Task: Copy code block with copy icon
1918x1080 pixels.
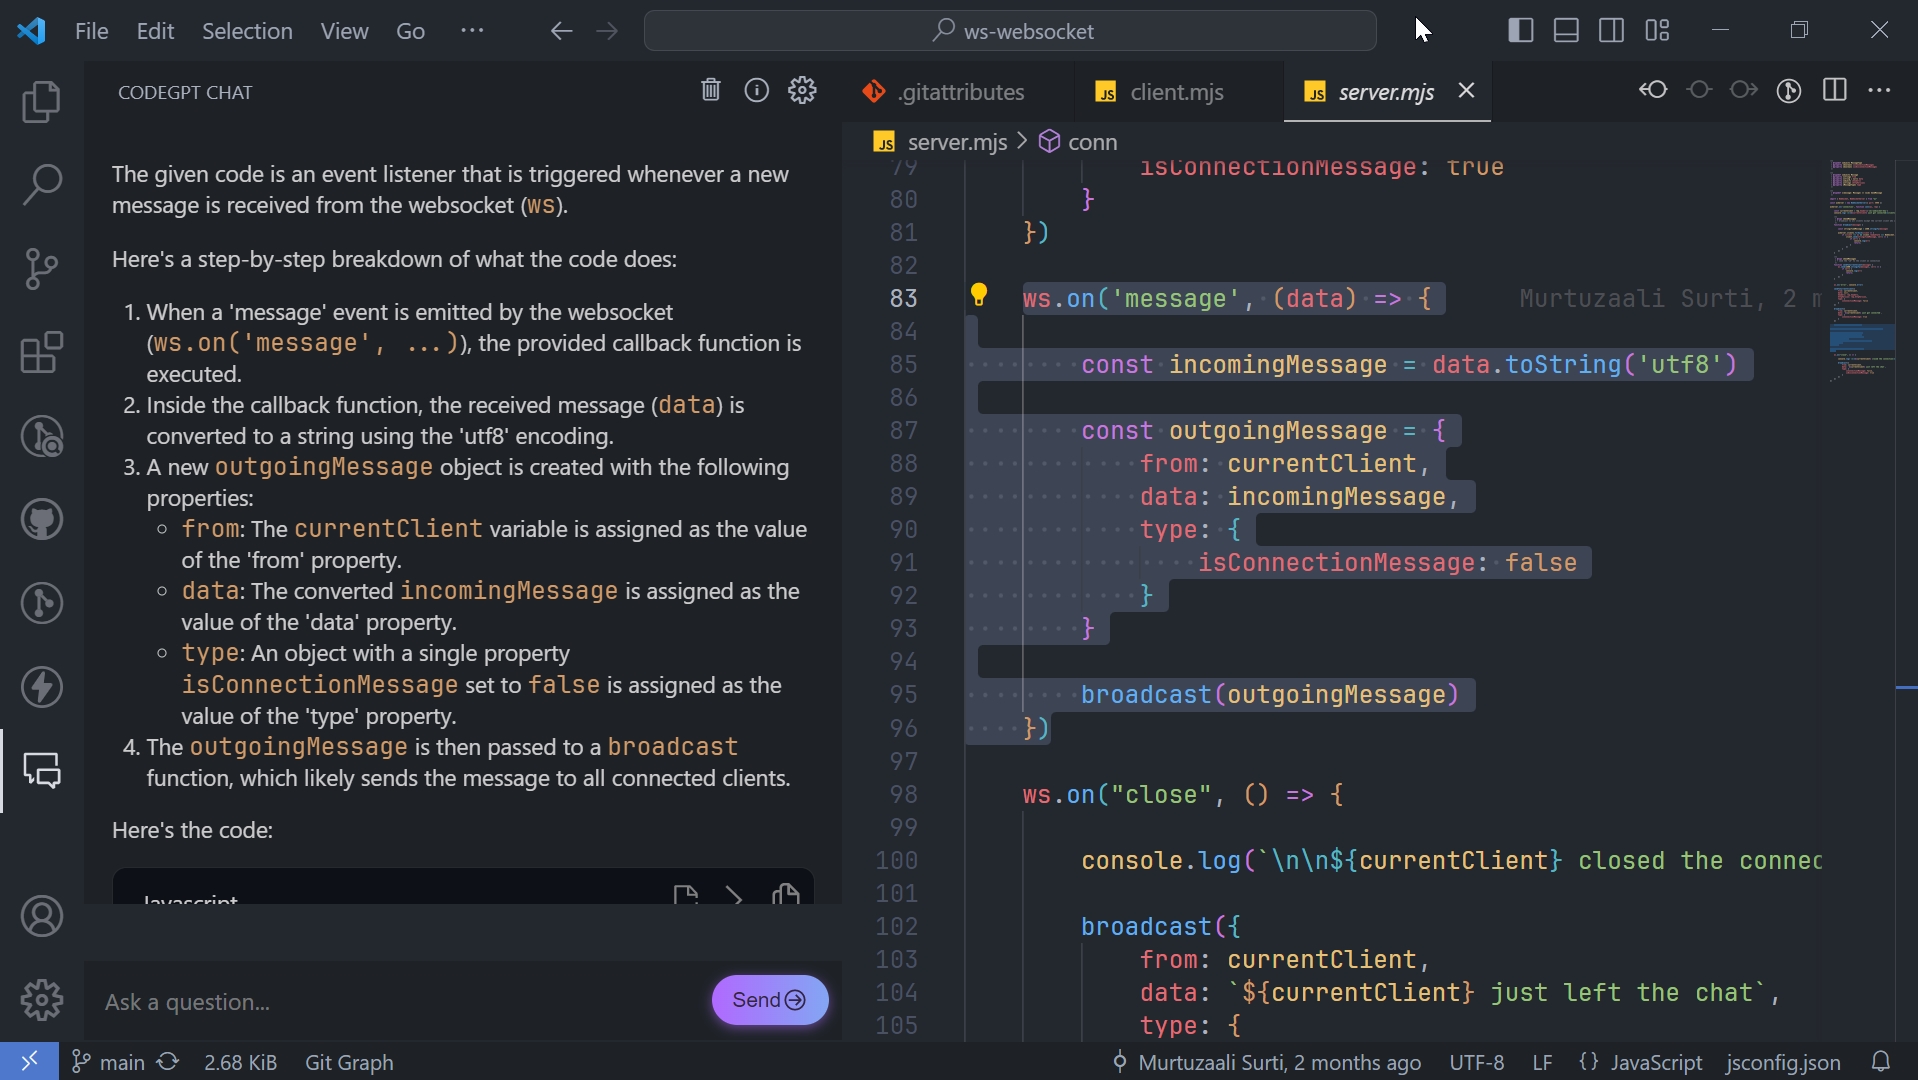Action: coord(786,893)
